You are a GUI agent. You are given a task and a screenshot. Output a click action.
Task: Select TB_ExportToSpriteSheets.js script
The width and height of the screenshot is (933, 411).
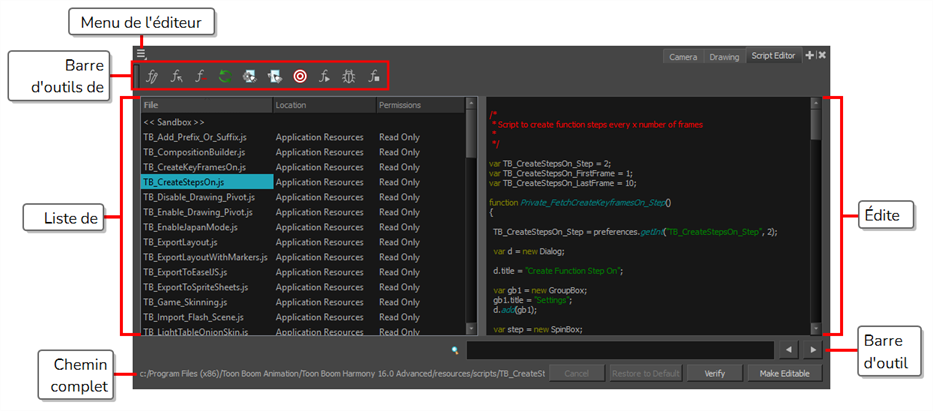pyautogui.click(x=196, y=287)
